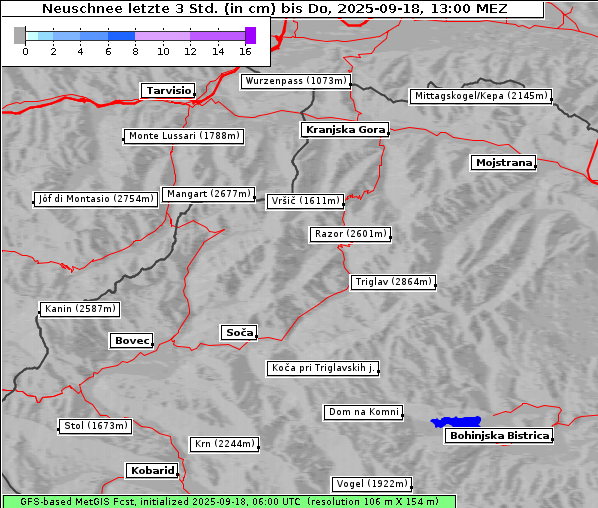The width and height of the screenshot is (598, 508).
Task: Select the Kobarid town label
Action: pyautogui.click(x=152, y=471)
